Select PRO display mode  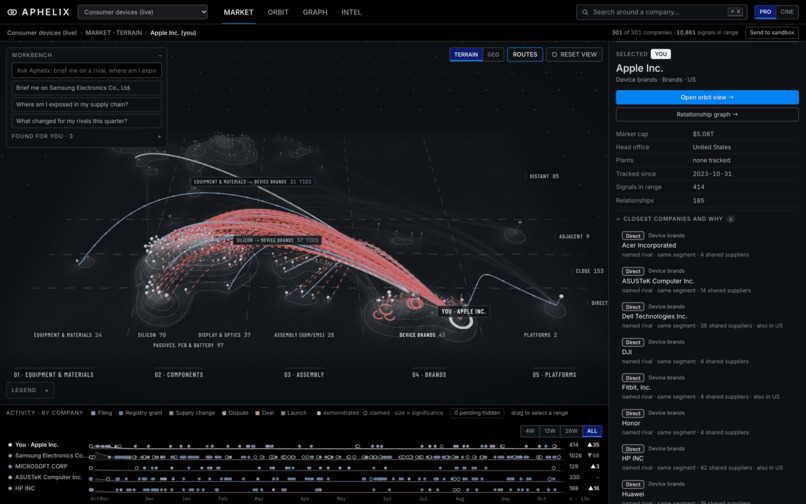coord(765,12)
